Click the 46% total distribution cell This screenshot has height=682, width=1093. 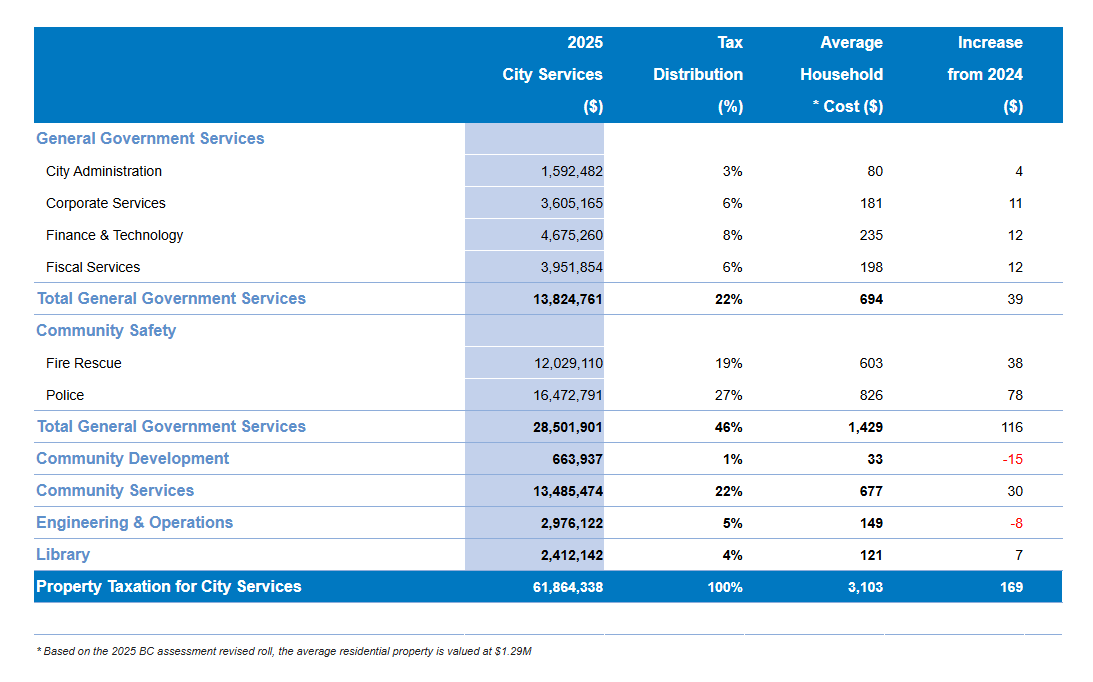coord(728,427)
